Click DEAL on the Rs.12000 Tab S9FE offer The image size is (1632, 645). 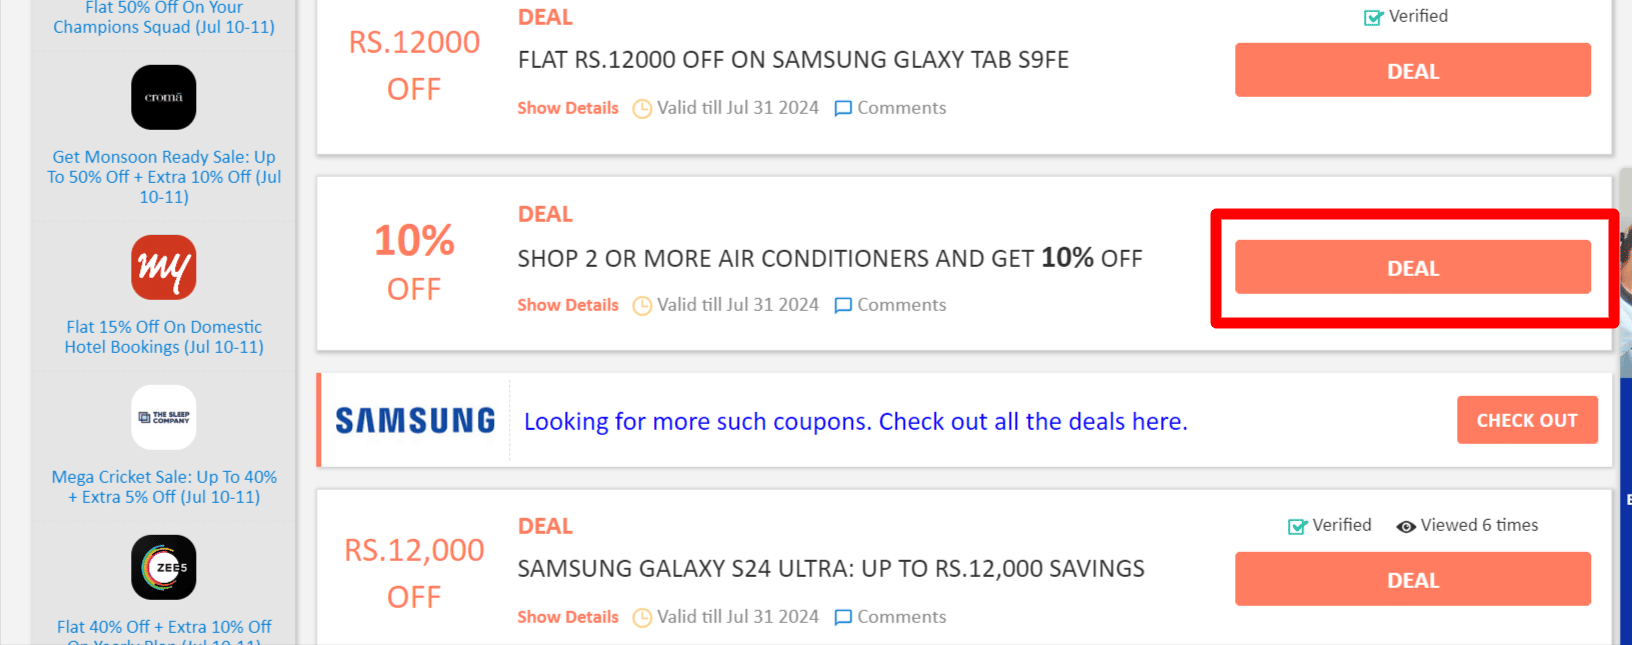[1412, 70]
